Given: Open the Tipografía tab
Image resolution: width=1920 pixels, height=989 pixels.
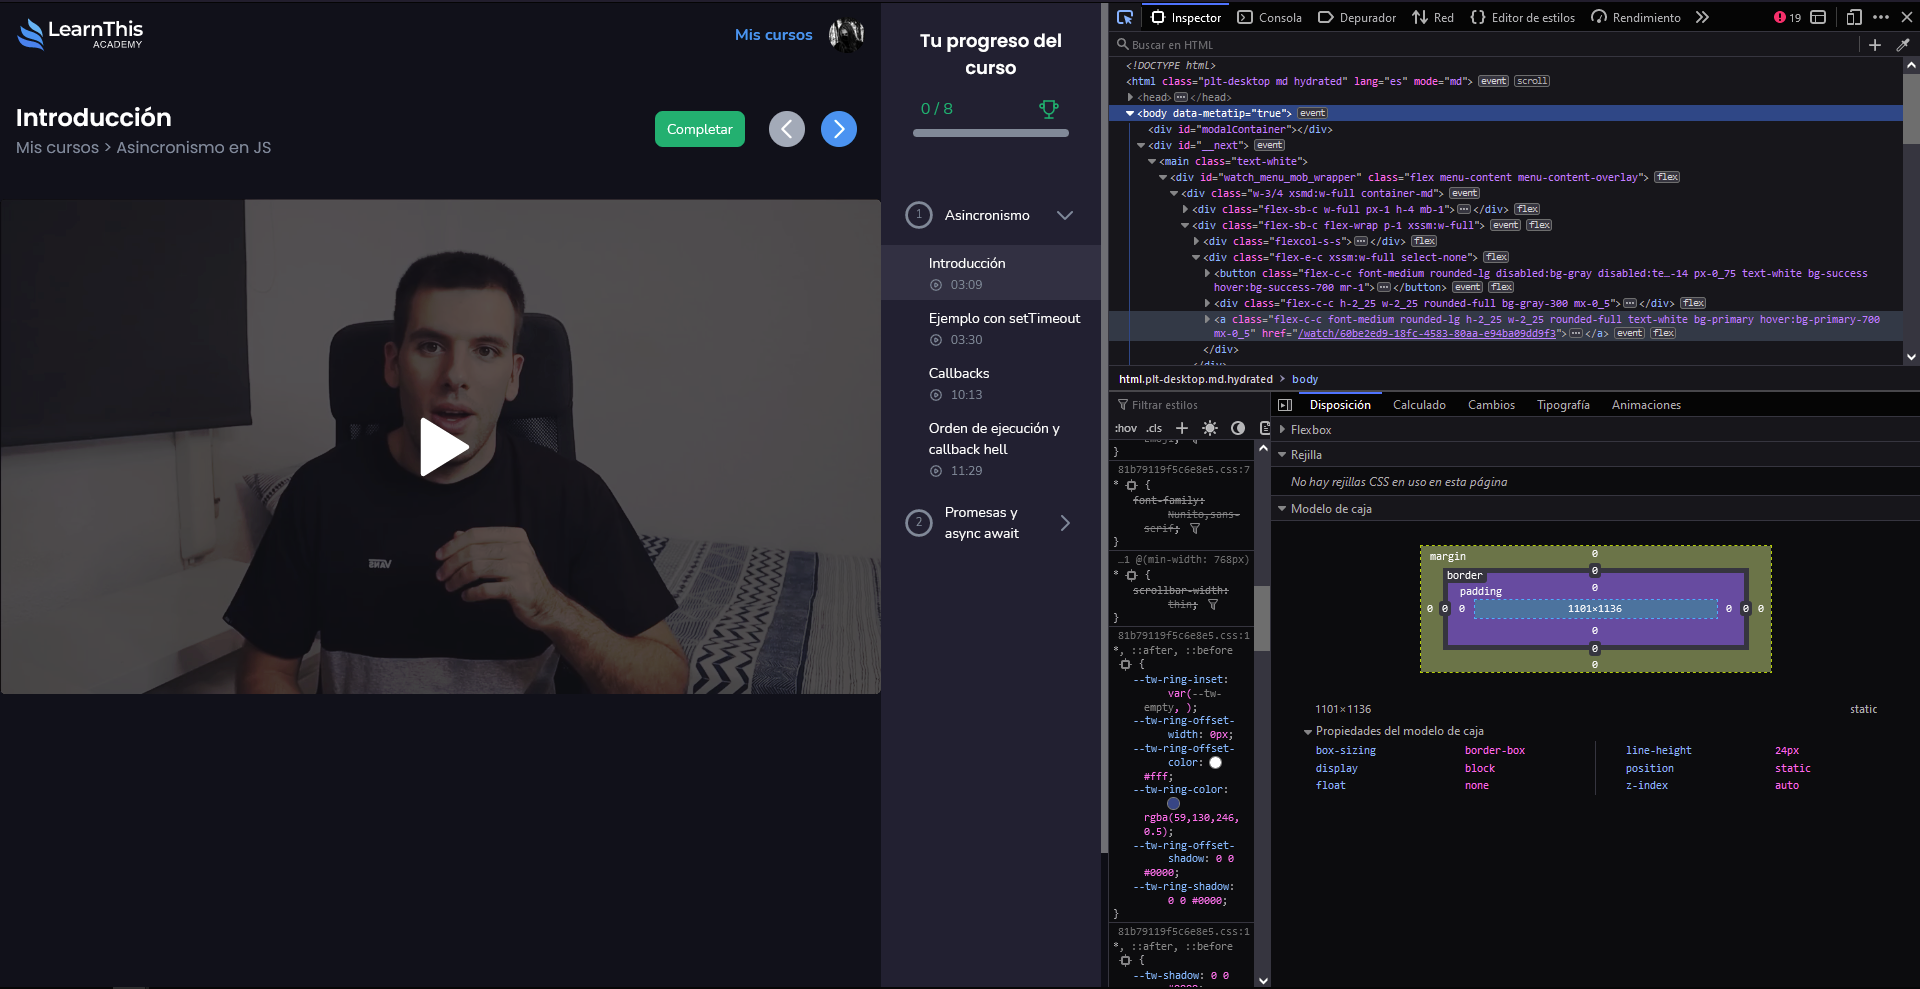Looking at the screenshot, I should click(x=1563, y=405).
